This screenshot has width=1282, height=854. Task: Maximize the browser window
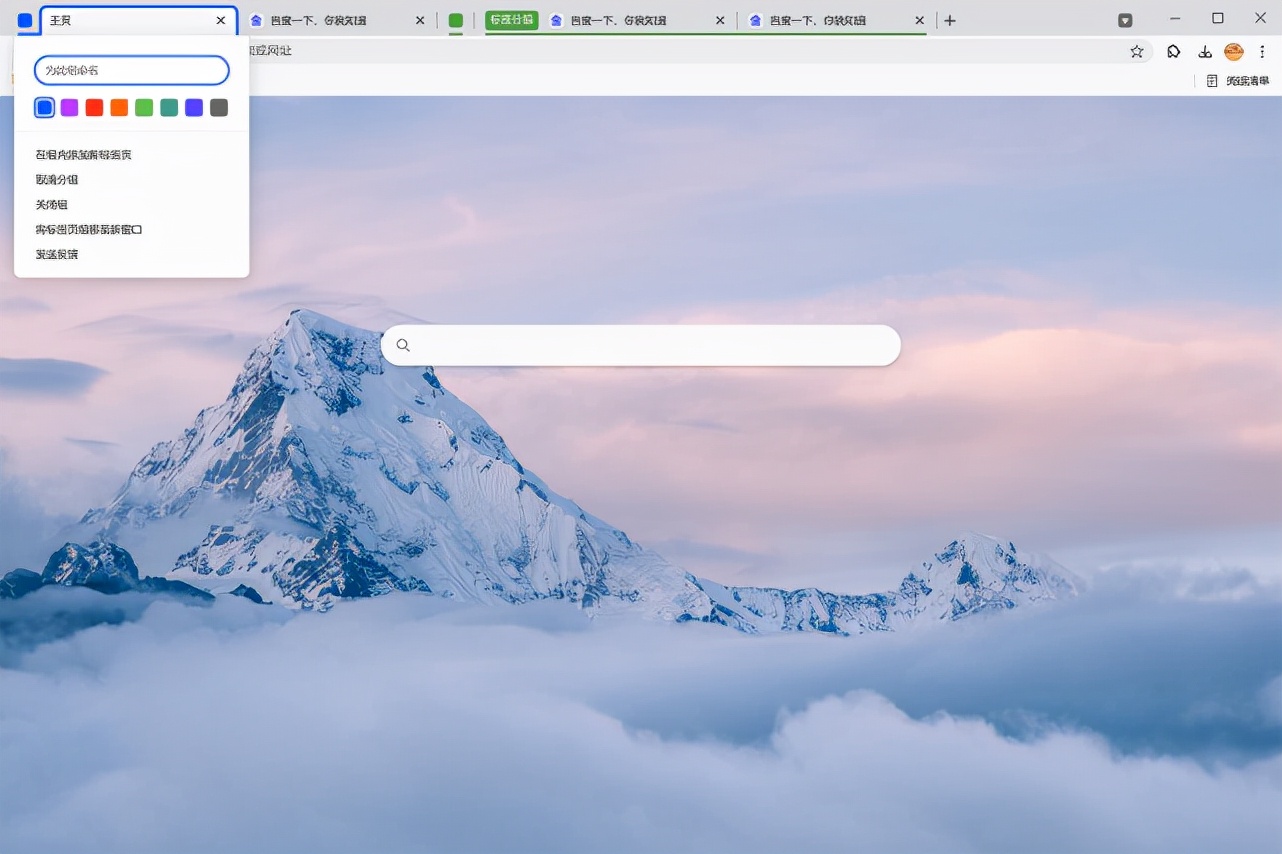[x=1218, y=19]
